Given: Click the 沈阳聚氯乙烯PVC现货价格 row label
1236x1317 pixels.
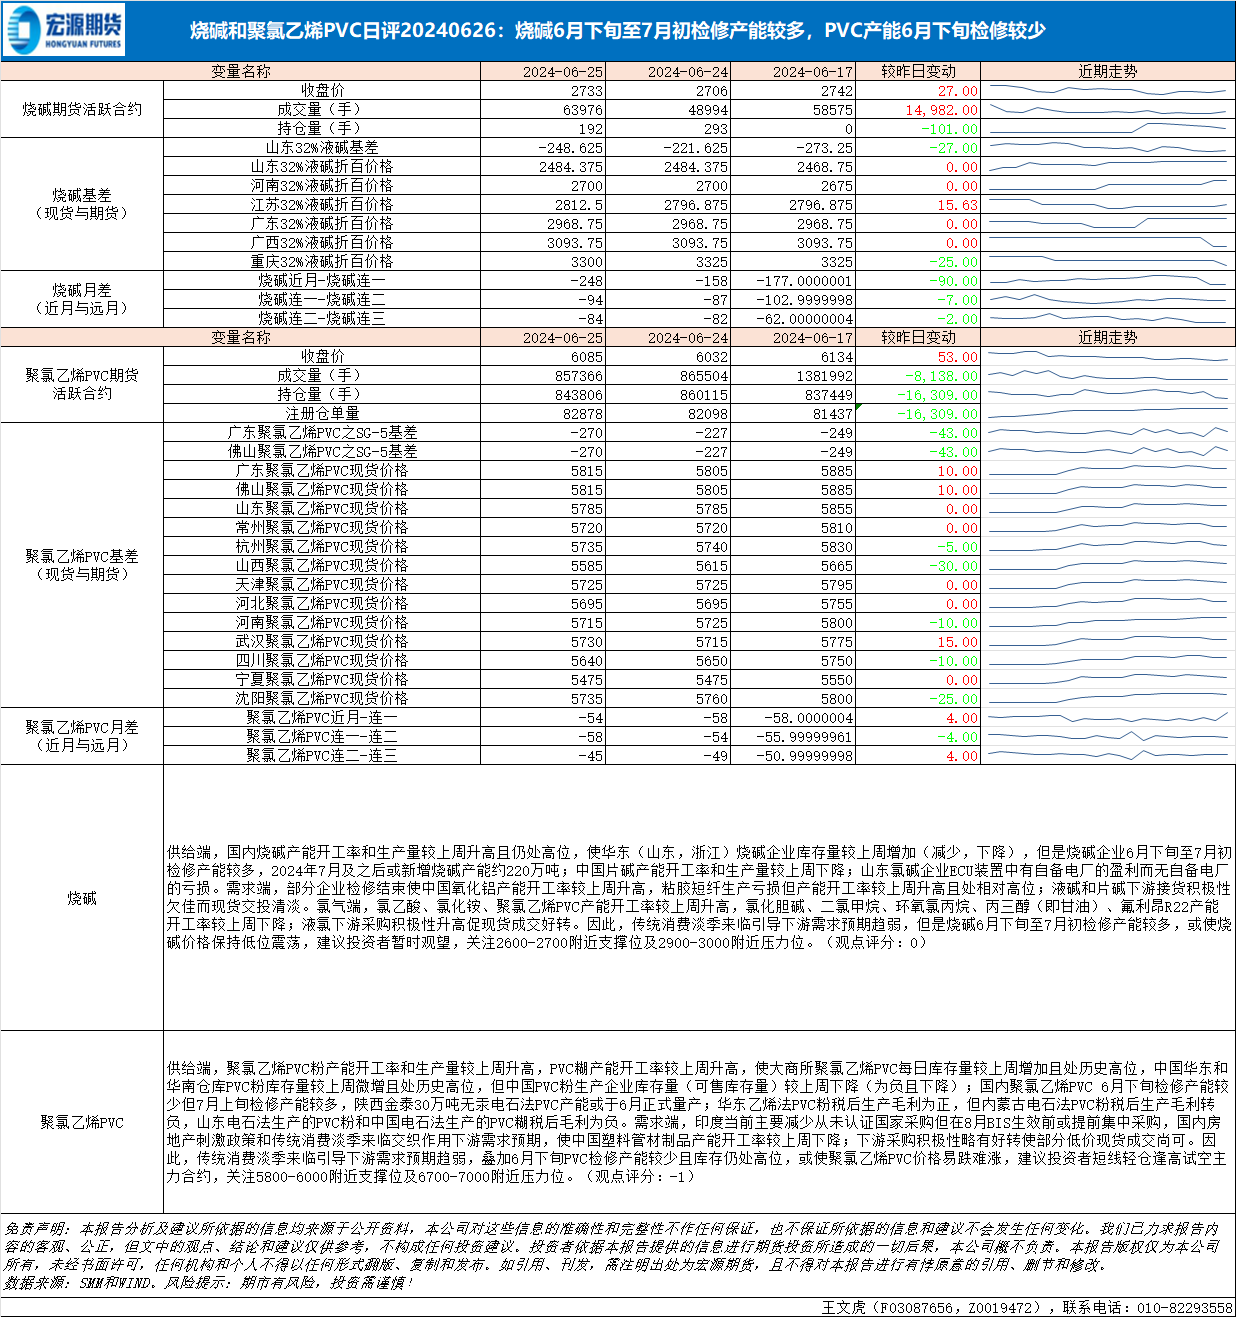Looking at the screenshot, I should [x=321, y=699].
